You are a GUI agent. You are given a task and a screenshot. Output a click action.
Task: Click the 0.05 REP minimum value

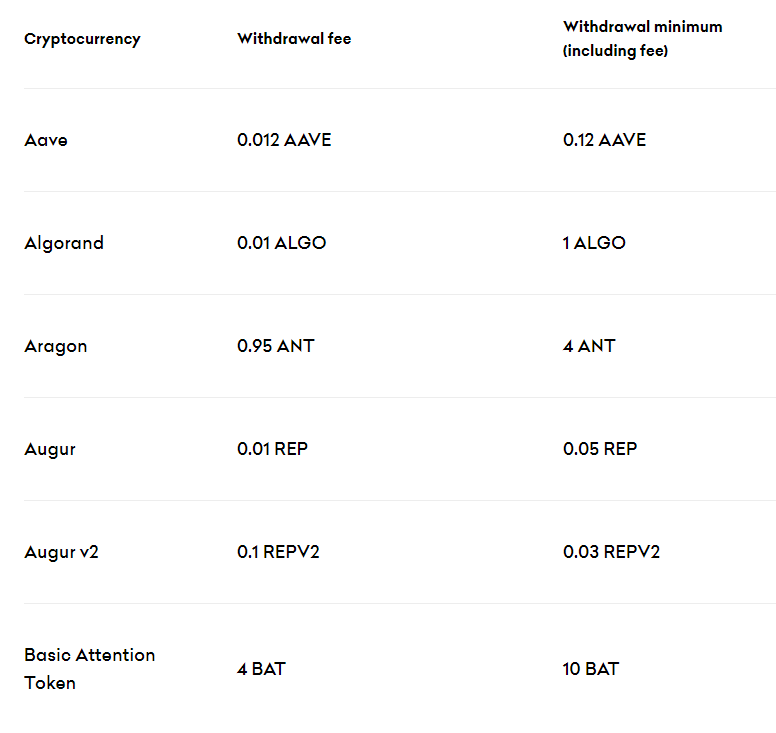600,449
